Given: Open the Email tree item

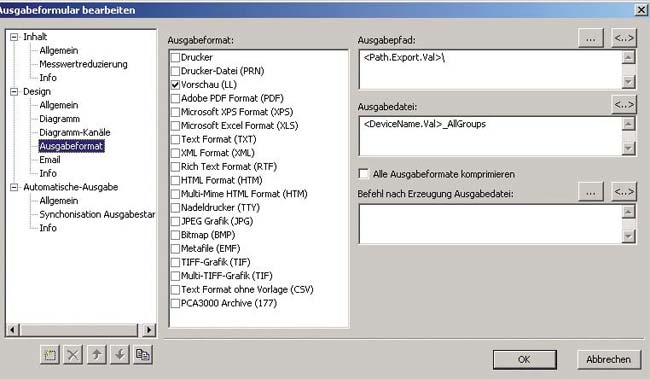Looking at the screenshot, I should point(50,160).
